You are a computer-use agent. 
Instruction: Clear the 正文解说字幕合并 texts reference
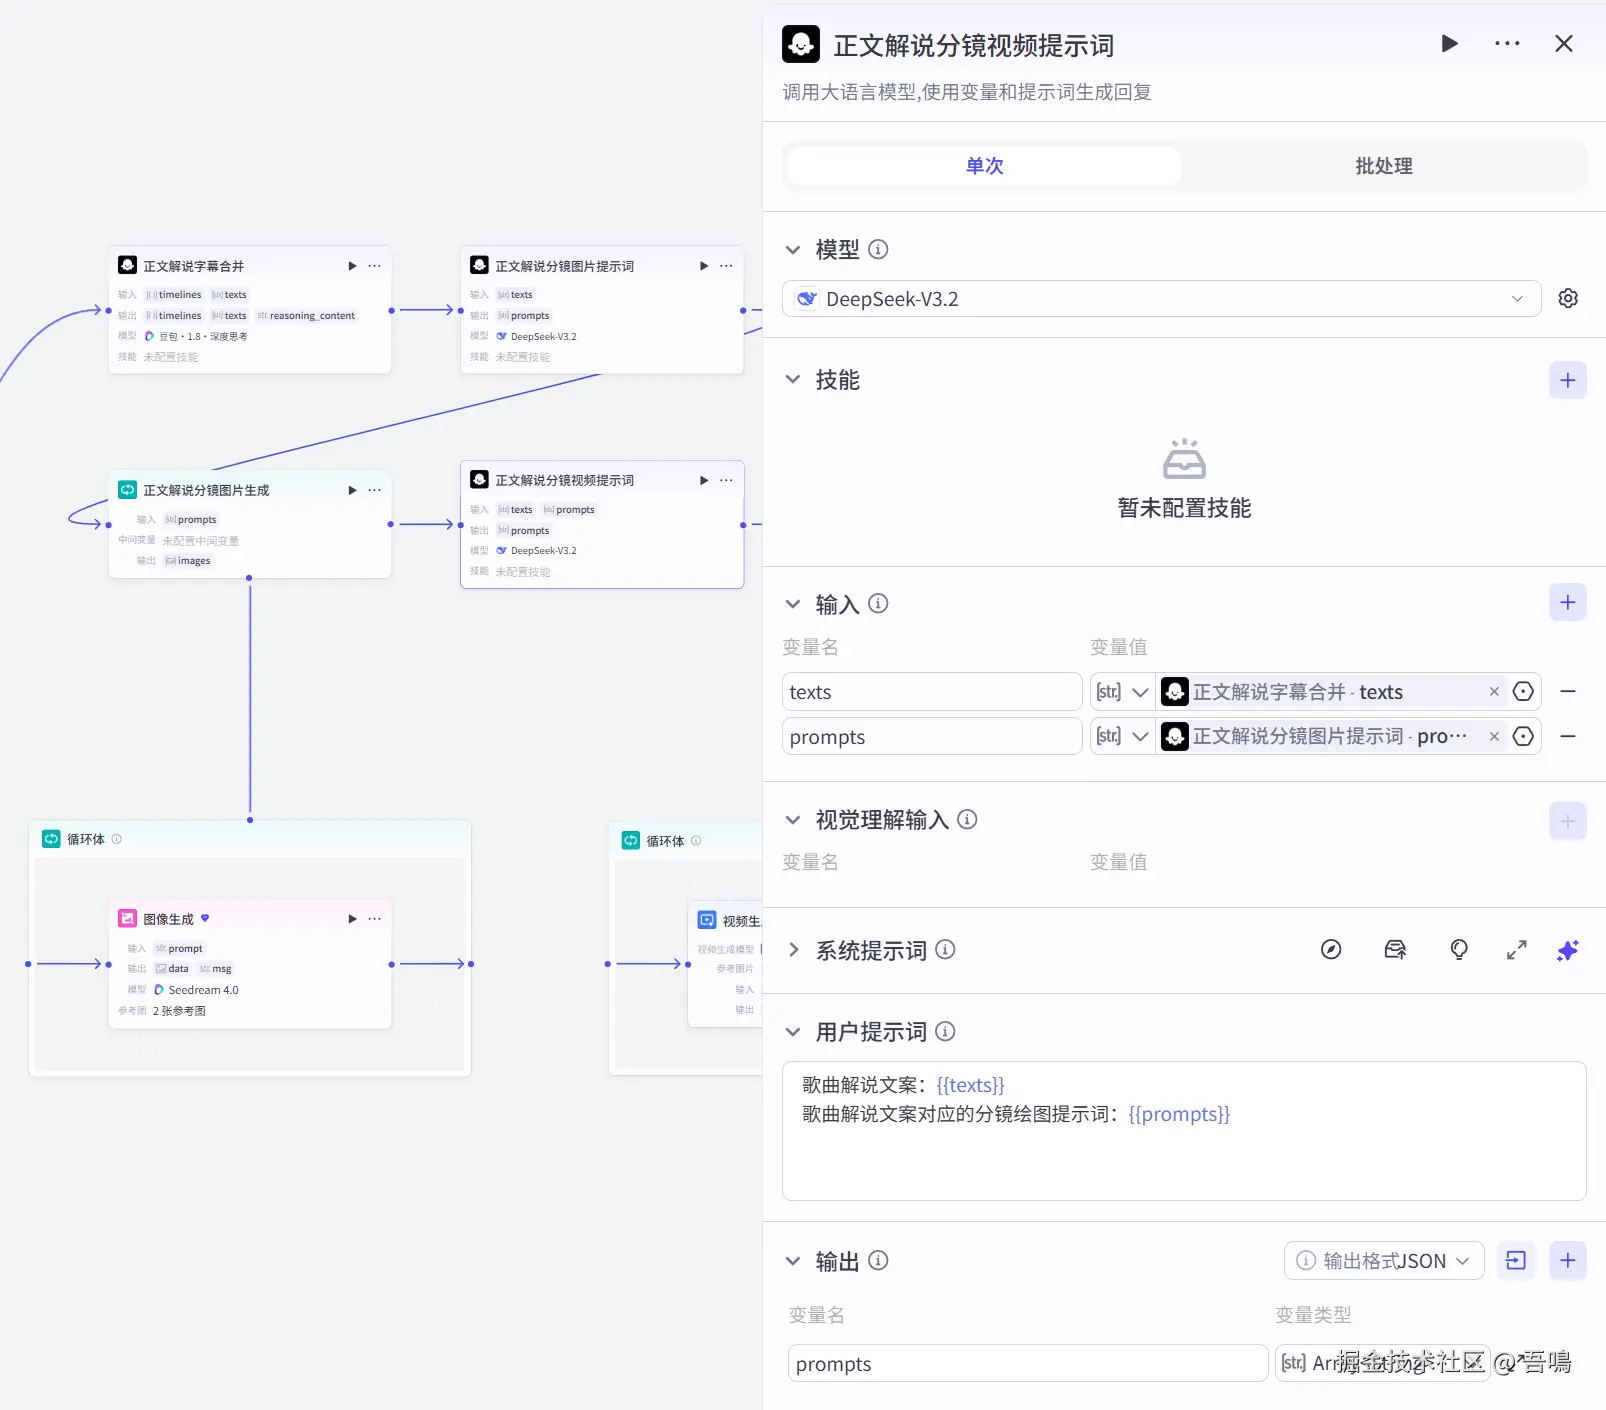1494,692
